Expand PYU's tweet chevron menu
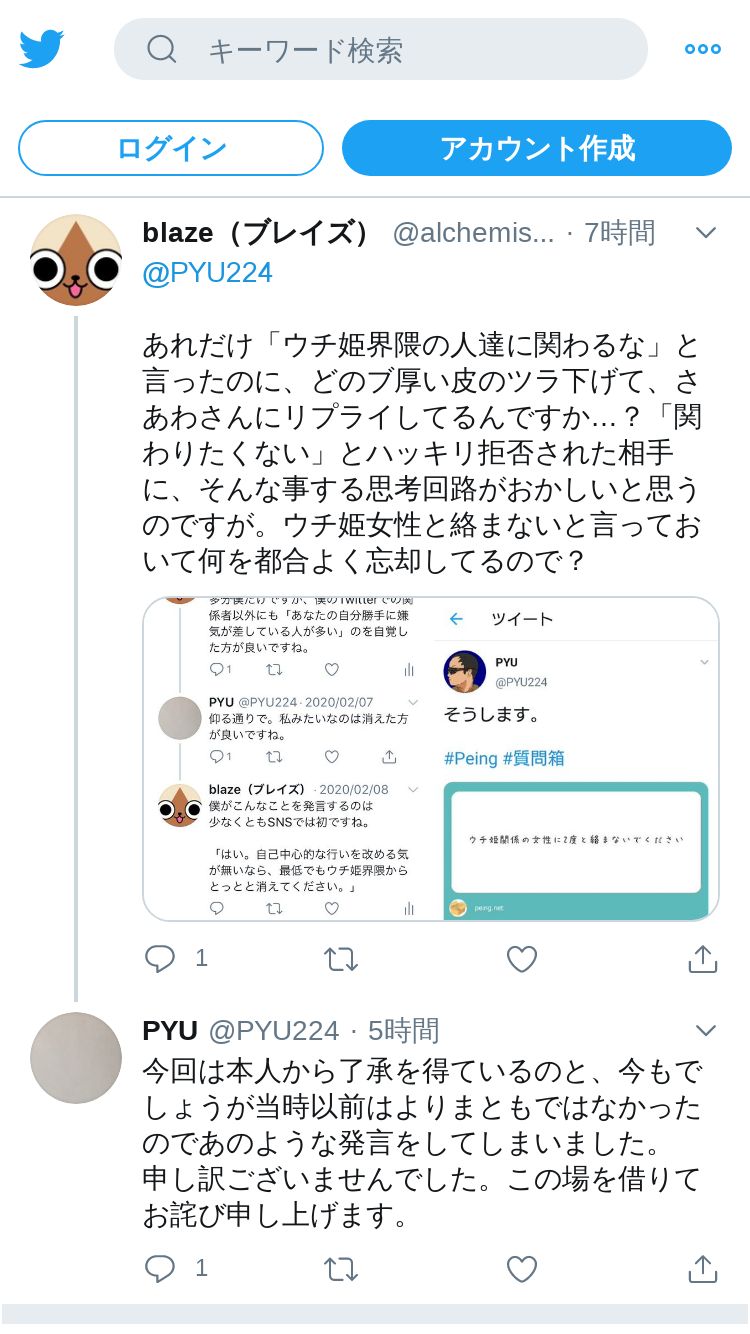 click(706, 1030)
